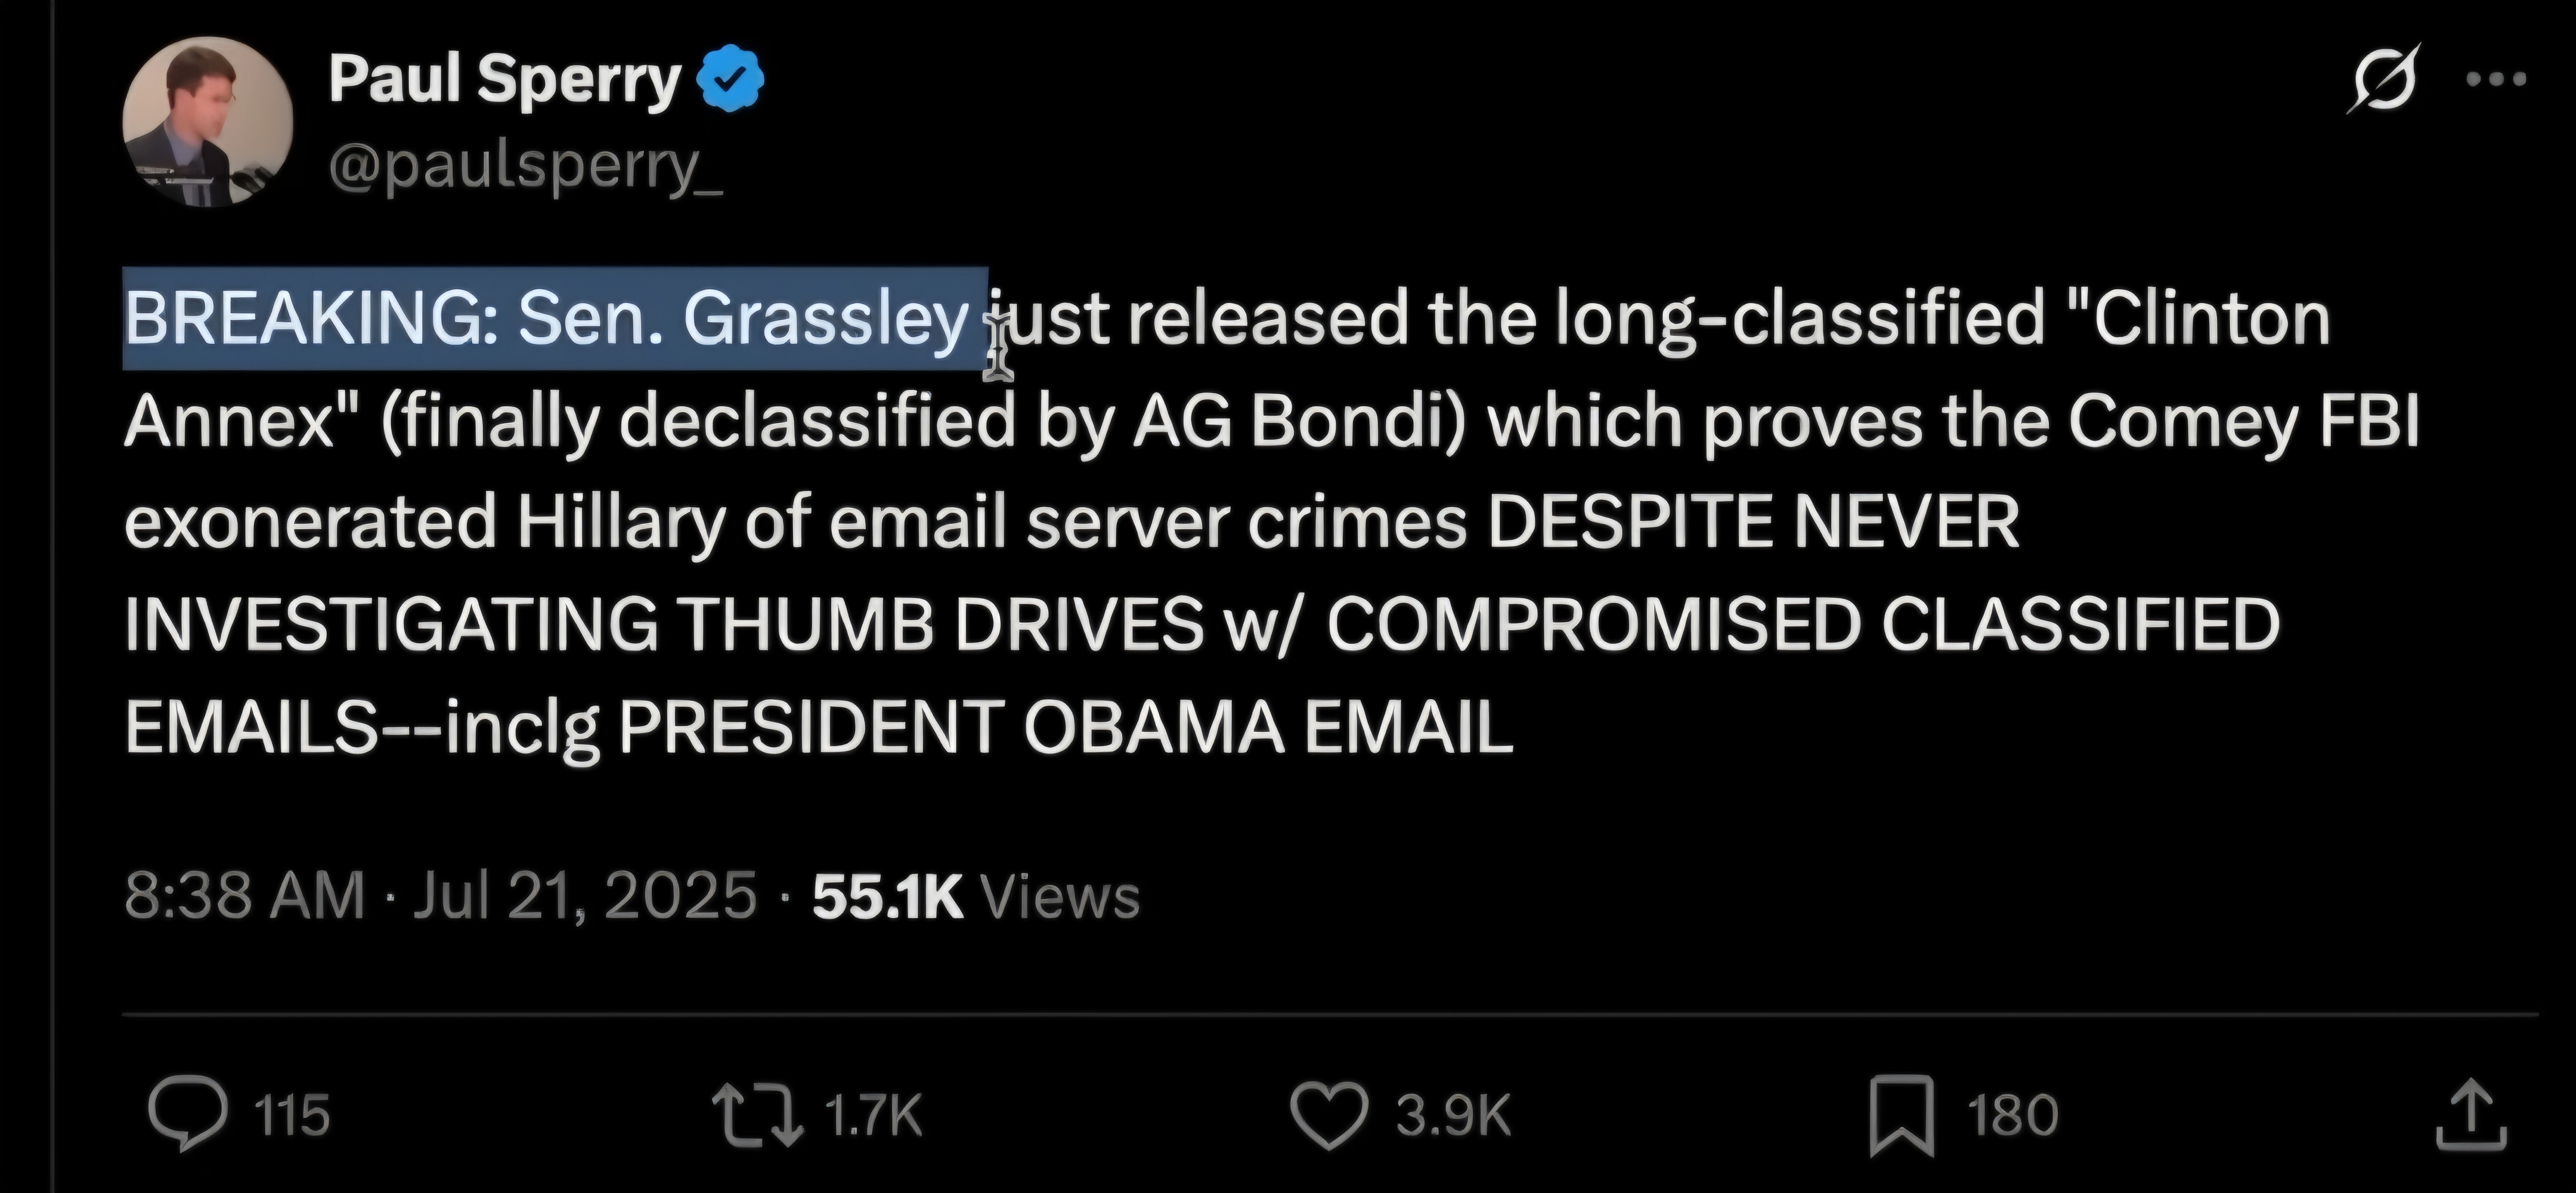
Task: Open Paul Sperry's profile picture
Action: pos(208,121)
